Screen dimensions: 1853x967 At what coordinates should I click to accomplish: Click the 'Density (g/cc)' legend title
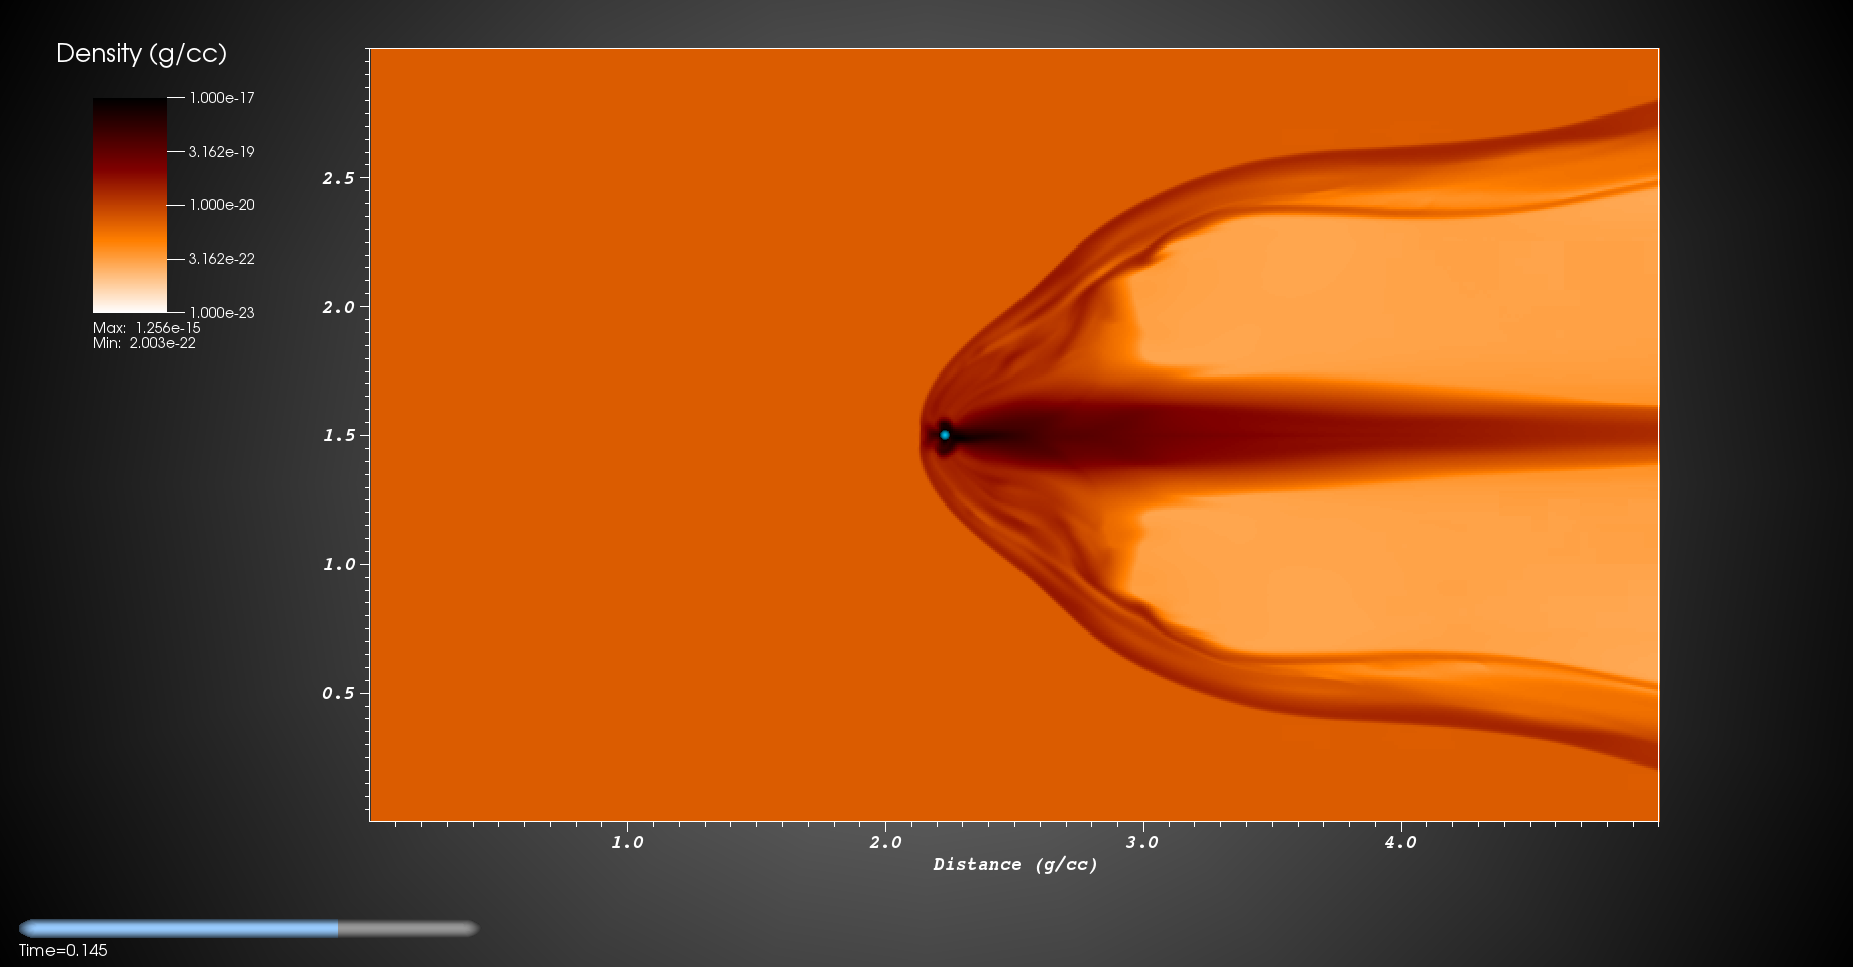[x=141, y=54]
